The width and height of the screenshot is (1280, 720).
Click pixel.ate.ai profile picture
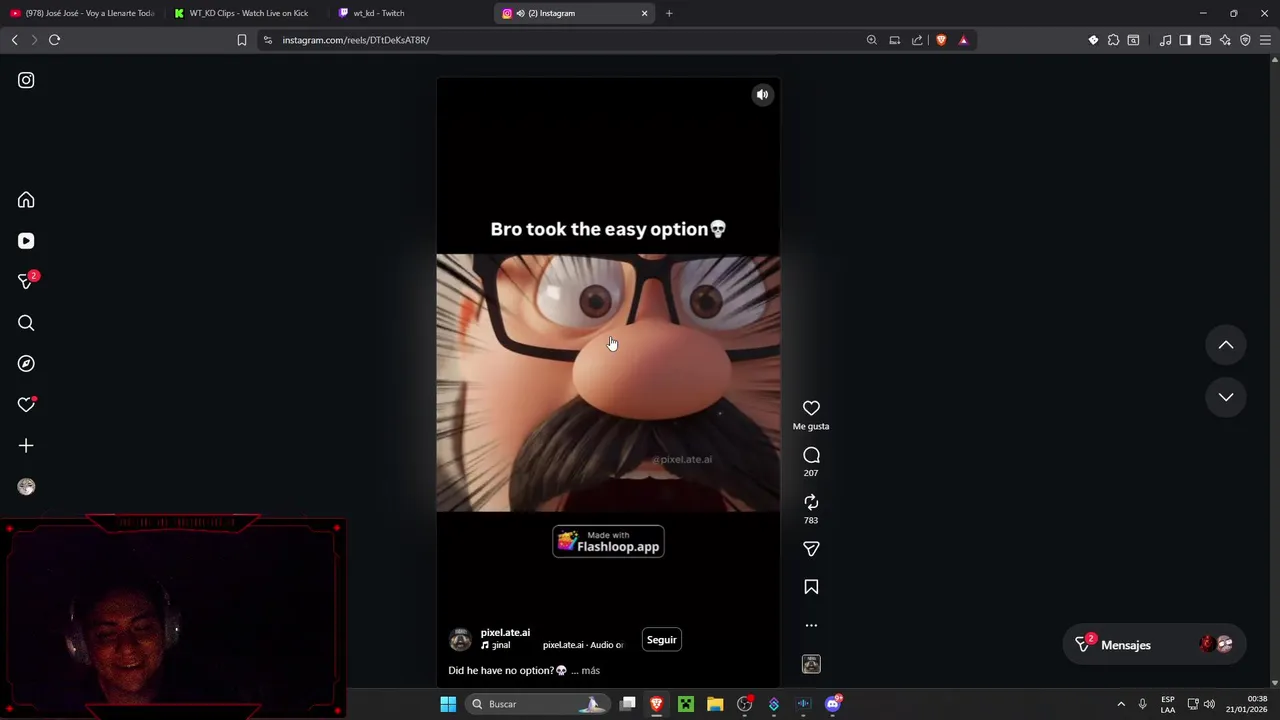click(x=460, y=640)
